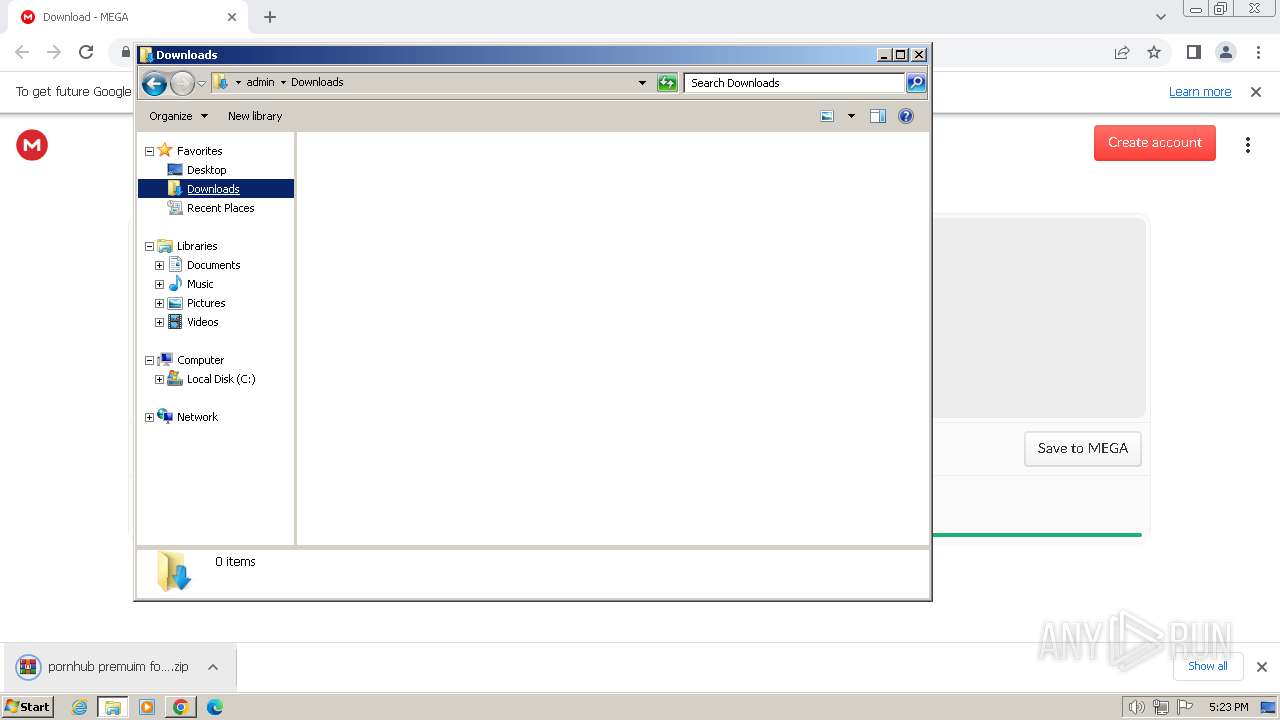Click the folder icon in address bar
The width and height of the screenshot is (1280, 720).
pyautogui.click(x=221, y=82)
